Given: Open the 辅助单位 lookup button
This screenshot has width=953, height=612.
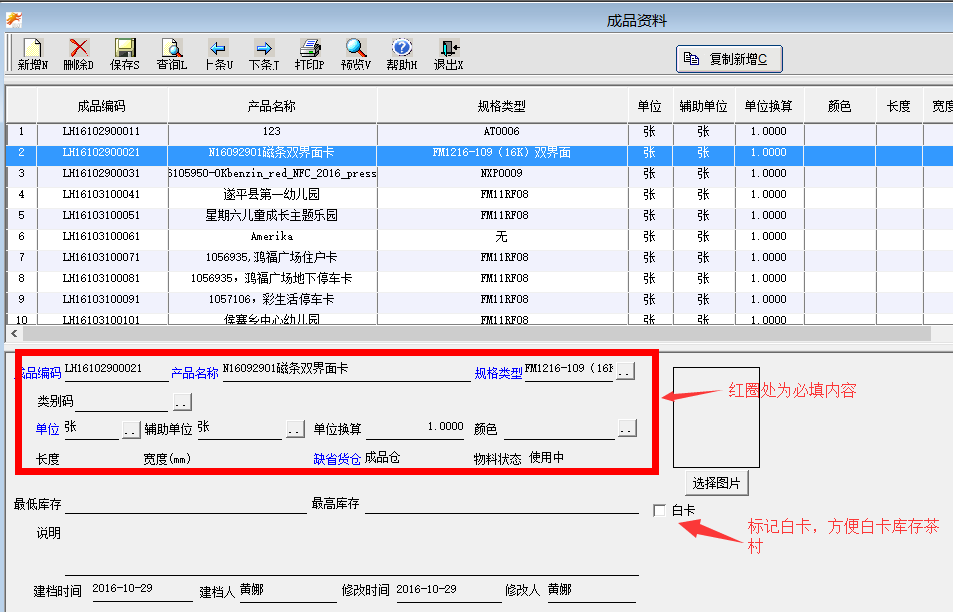Looking at the screenshot, I should (295, 429).
